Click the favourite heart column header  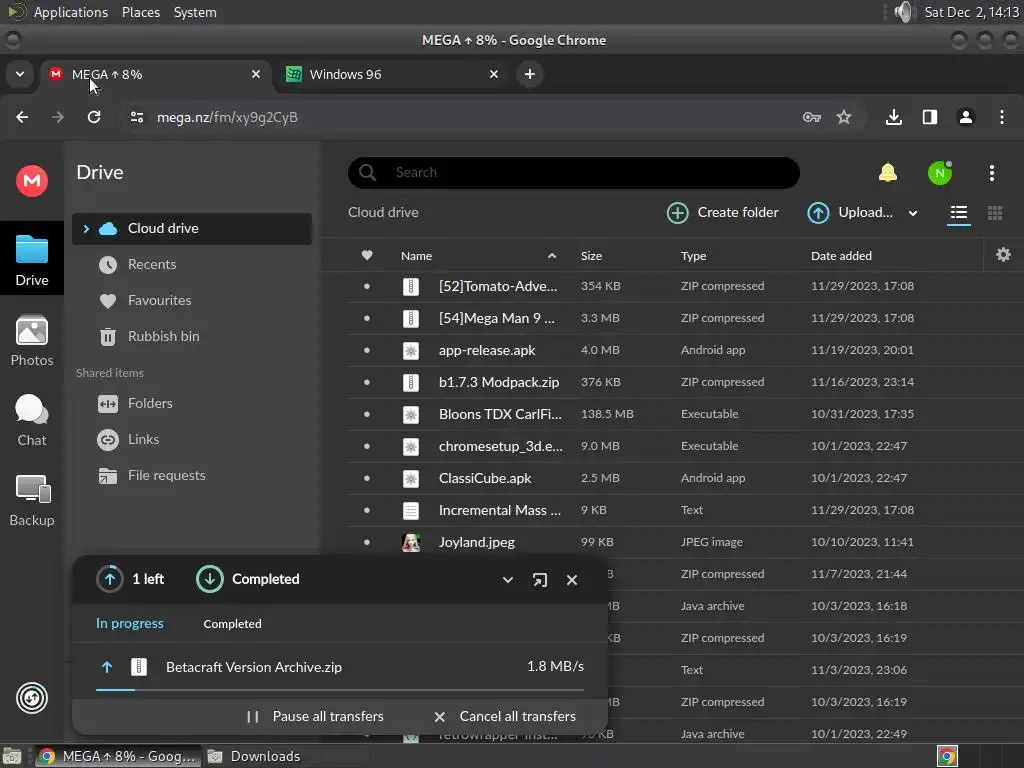367,255
